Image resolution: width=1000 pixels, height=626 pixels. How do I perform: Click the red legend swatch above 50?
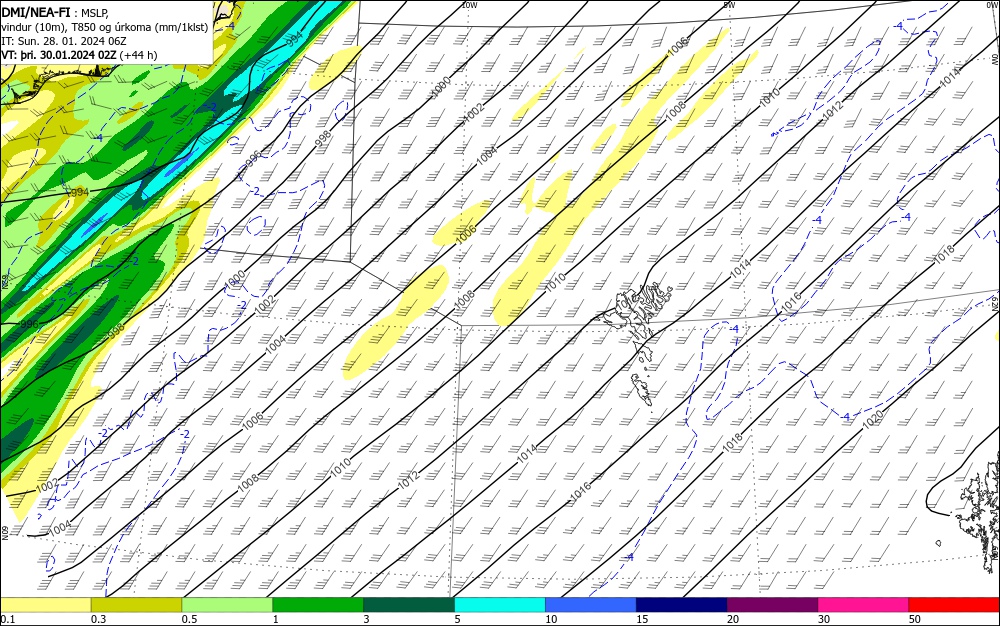point(954,605)
